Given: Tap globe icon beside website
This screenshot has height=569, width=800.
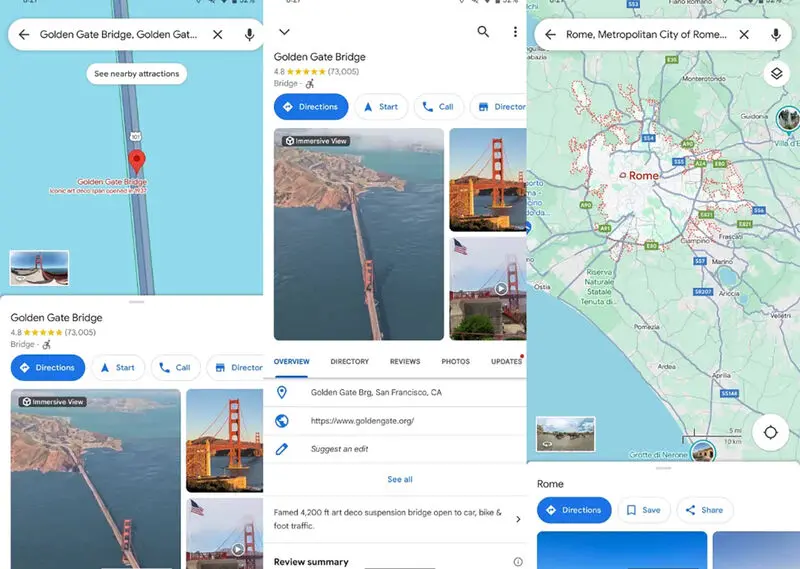Looking at the screenshot, I should click(x=282, y=421).
